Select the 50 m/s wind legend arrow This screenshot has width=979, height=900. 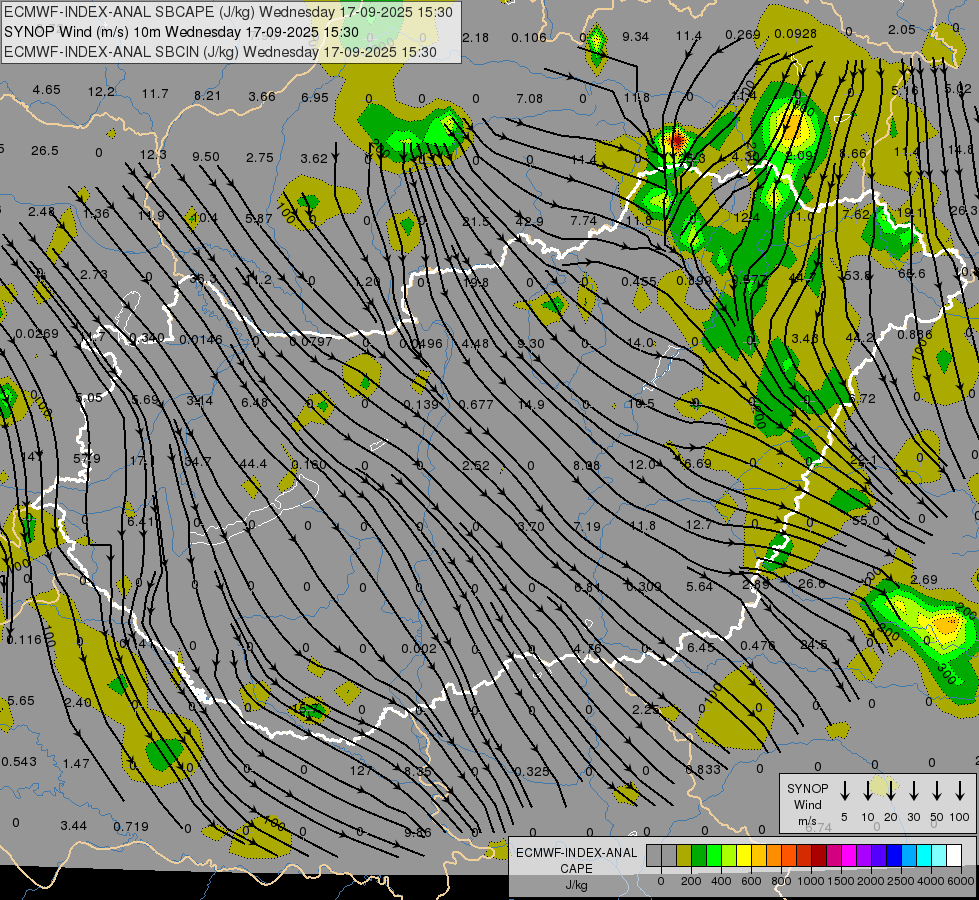click(936, 791)
